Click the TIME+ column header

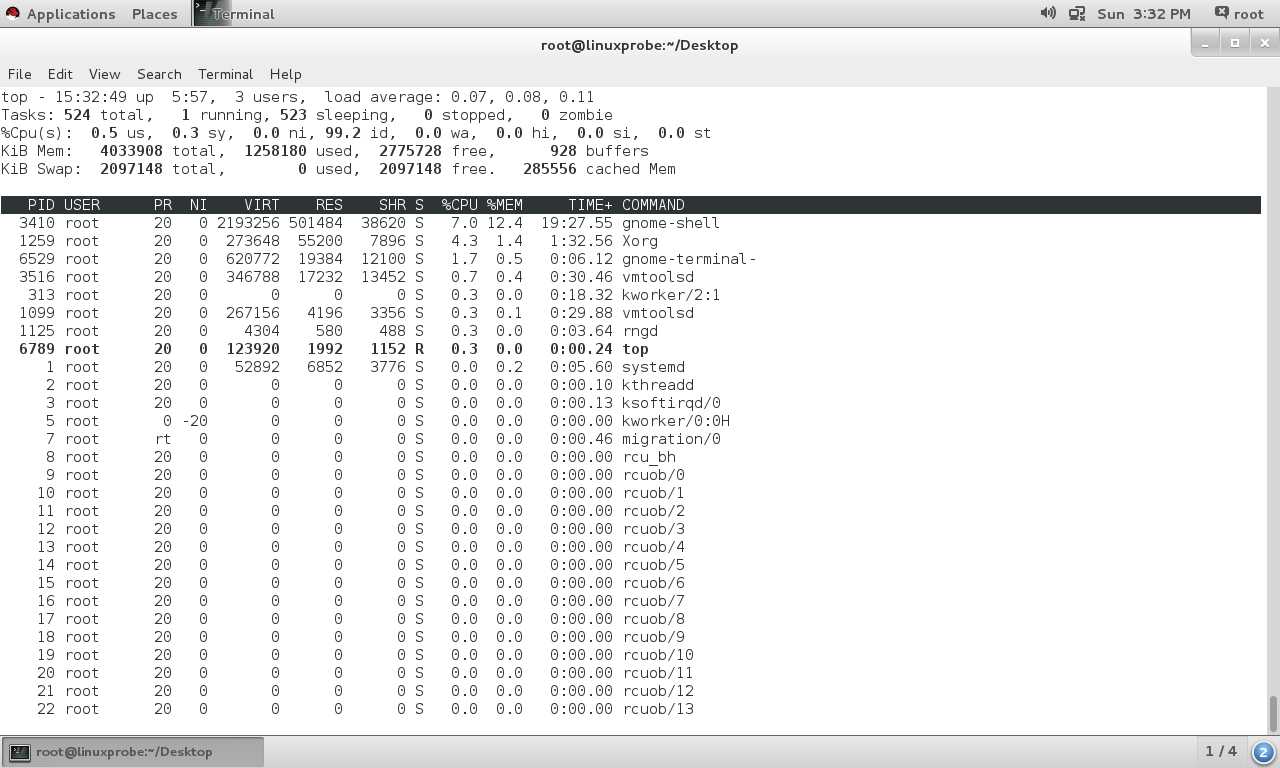[x=590, y=205]
